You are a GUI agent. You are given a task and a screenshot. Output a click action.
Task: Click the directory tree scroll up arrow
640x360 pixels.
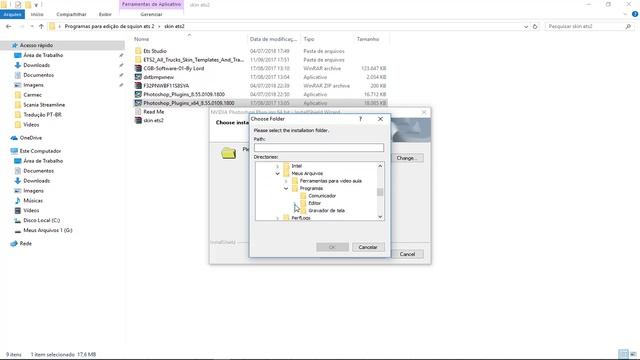[380, 166]
